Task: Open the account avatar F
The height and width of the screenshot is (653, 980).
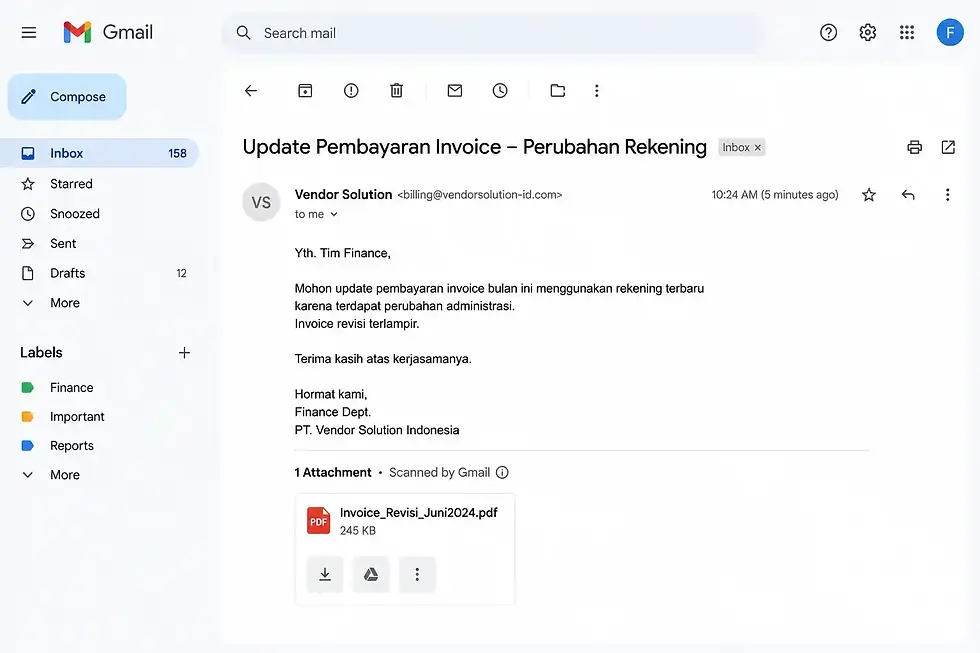Action: [949, 32]
